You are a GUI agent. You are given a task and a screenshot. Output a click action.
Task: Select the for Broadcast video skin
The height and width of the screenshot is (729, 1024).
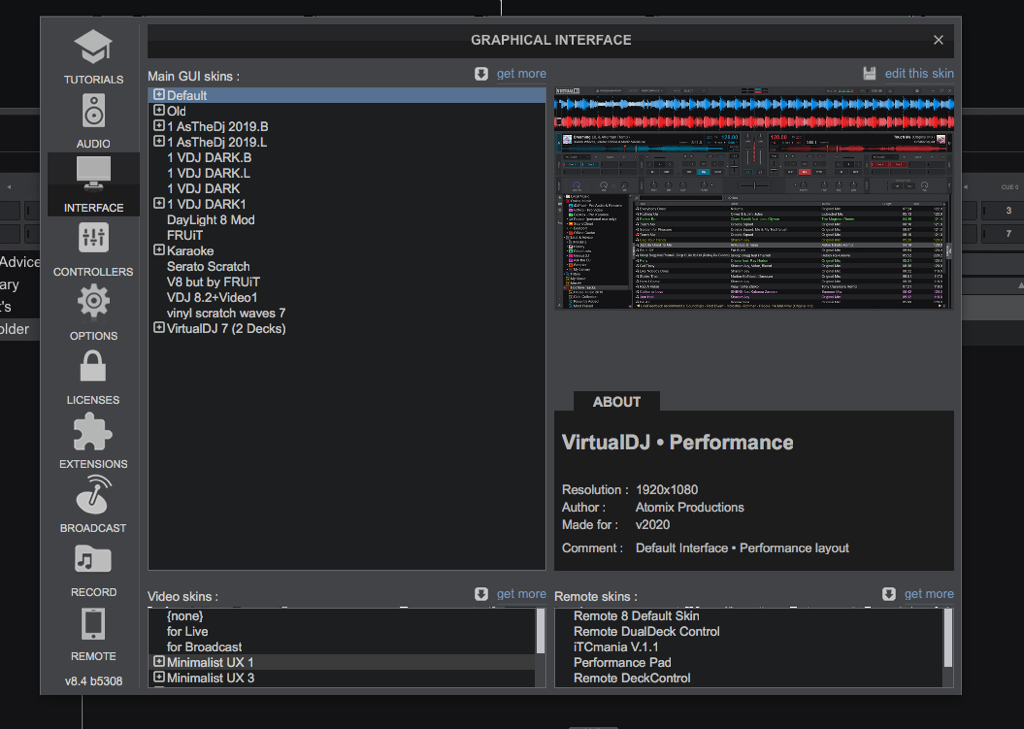[204, 647]
